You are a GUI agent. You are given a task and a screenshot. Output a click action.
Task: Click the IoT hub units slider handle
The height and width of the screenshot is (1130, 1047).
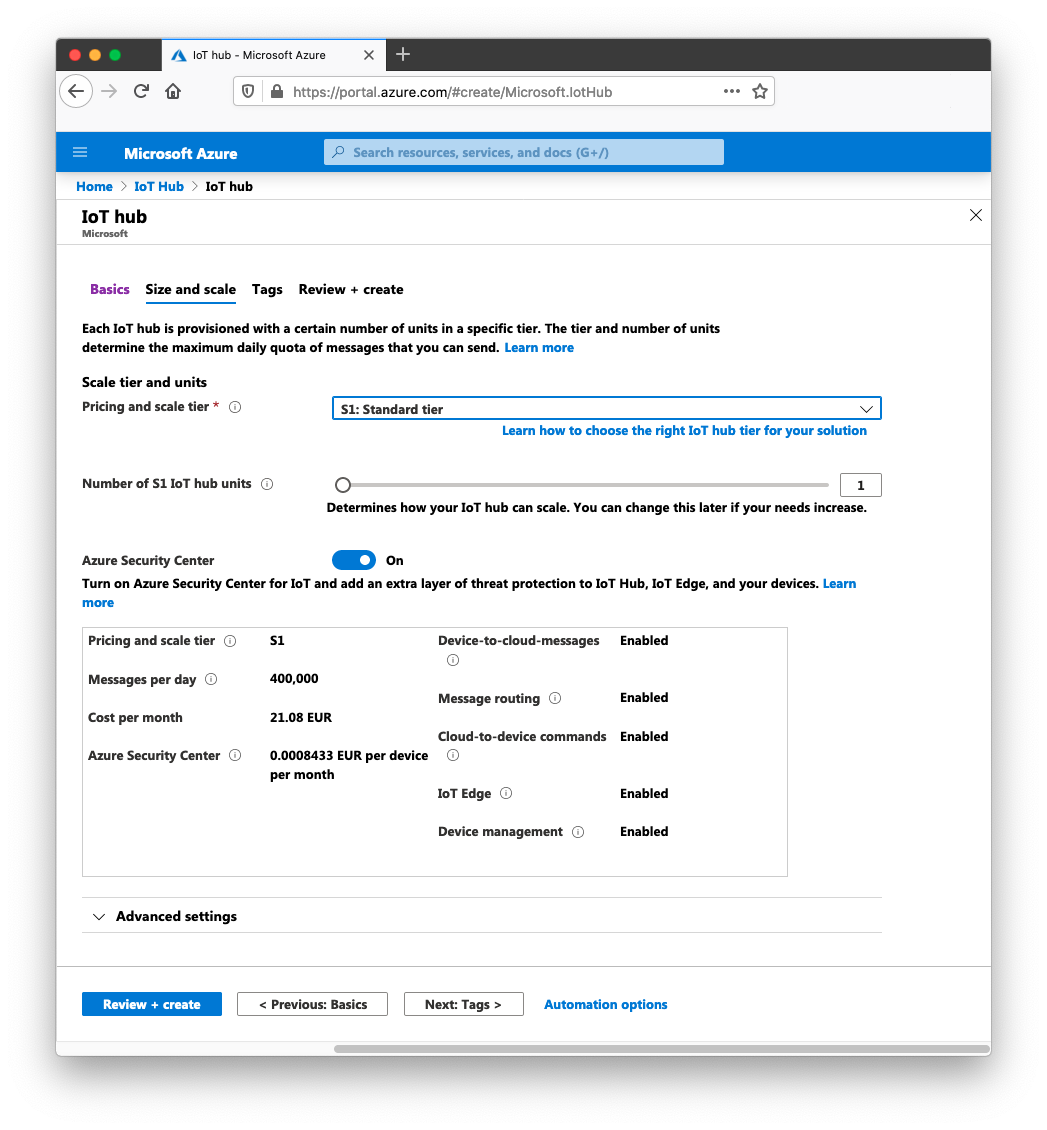click(343, 485)
